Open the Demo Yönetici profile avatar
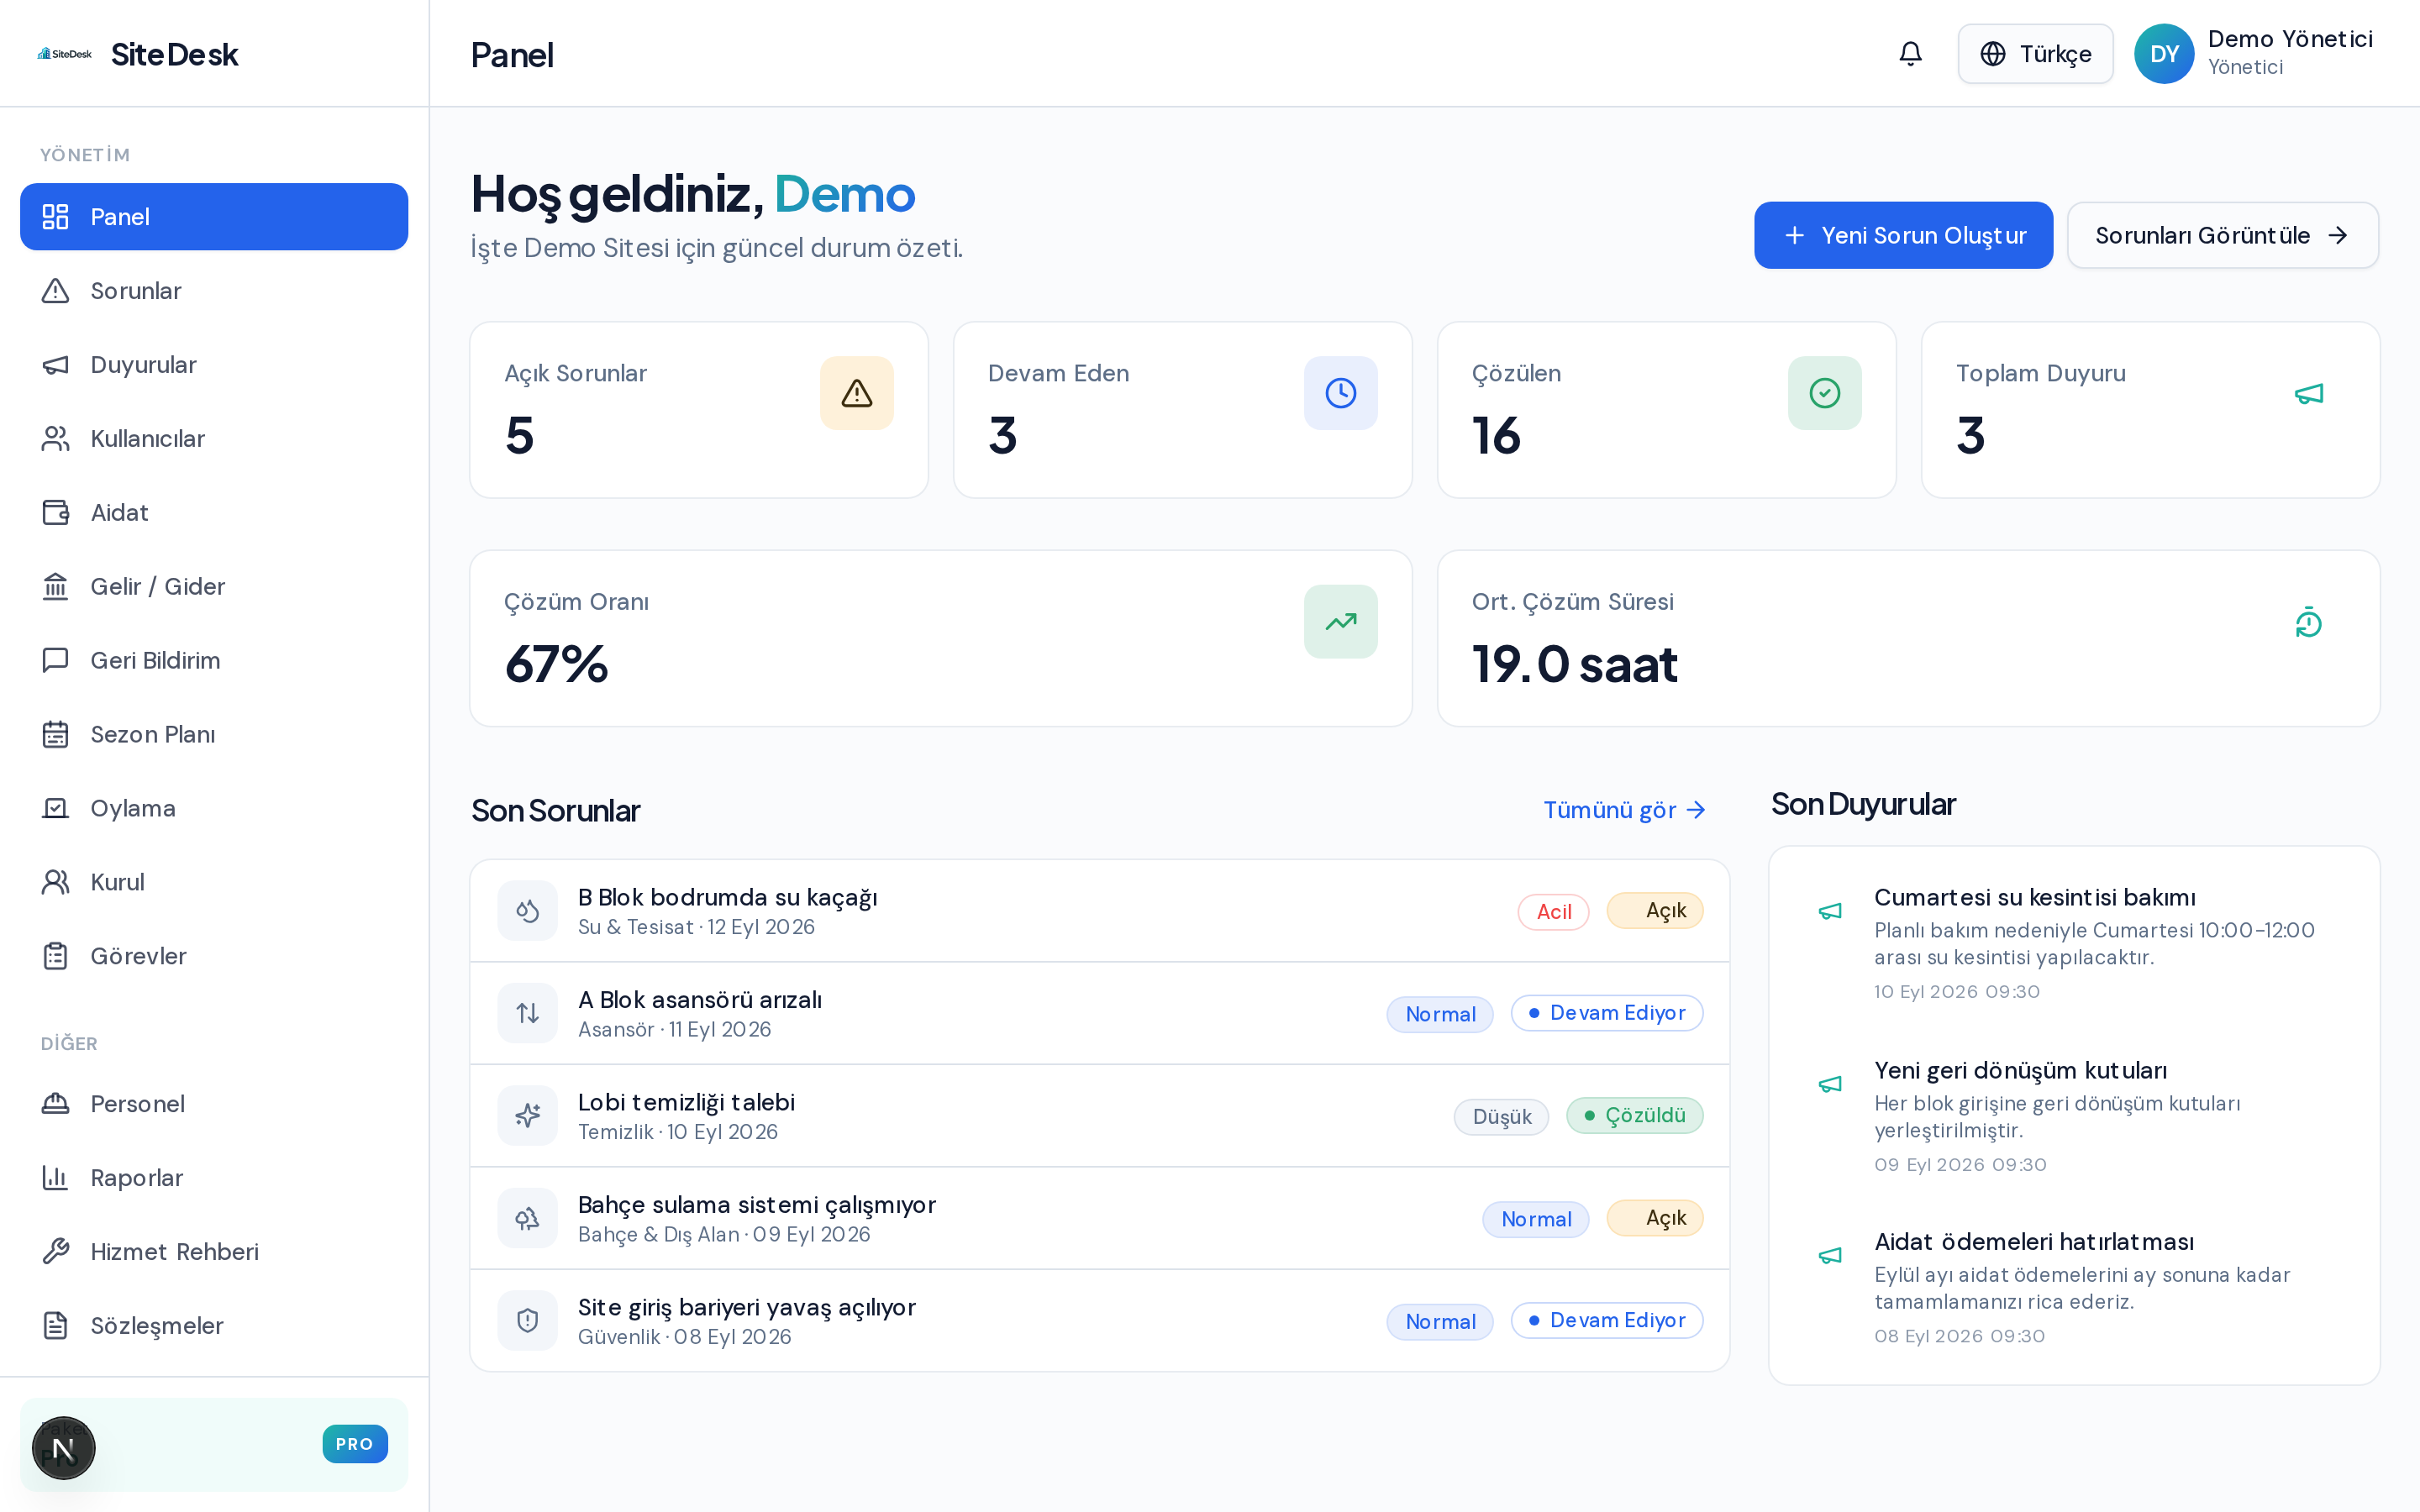 (x=2164, y=54)
